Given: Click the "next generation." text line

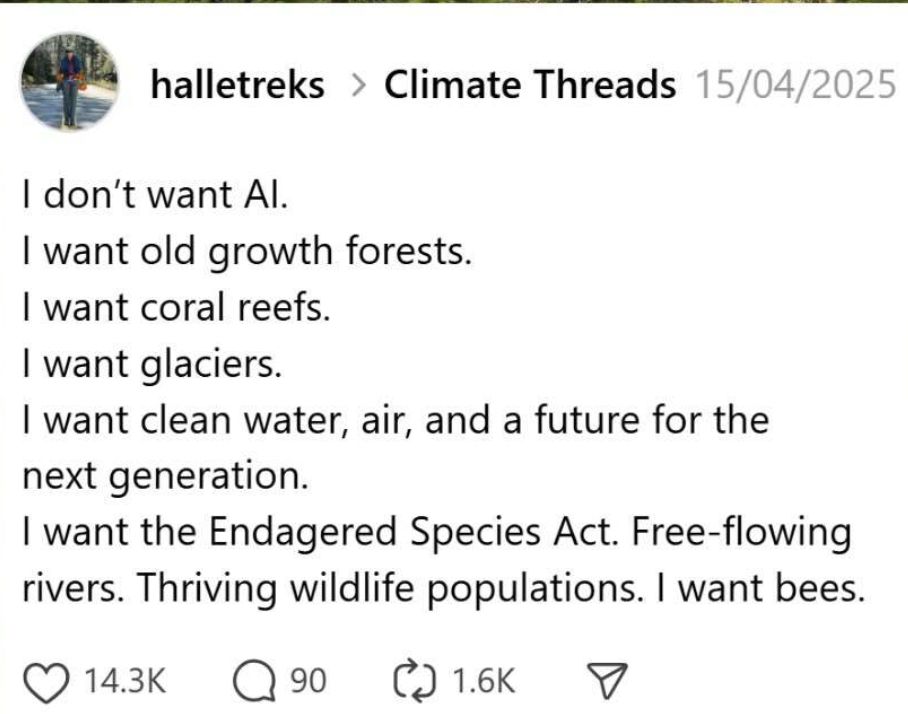Looking at the screenshot, I should (165, 477).
